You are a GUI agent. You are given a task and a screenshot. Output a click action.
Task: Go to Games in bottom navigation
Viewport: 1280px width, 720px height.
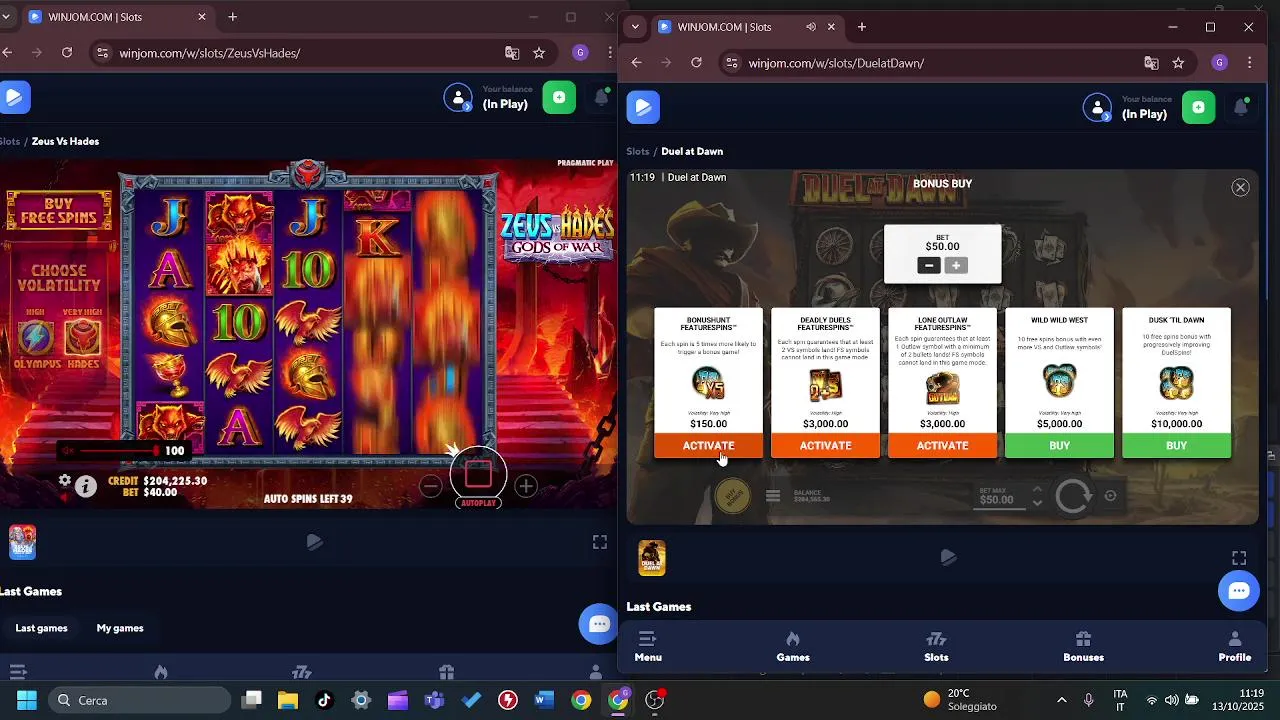coord(793,647)
